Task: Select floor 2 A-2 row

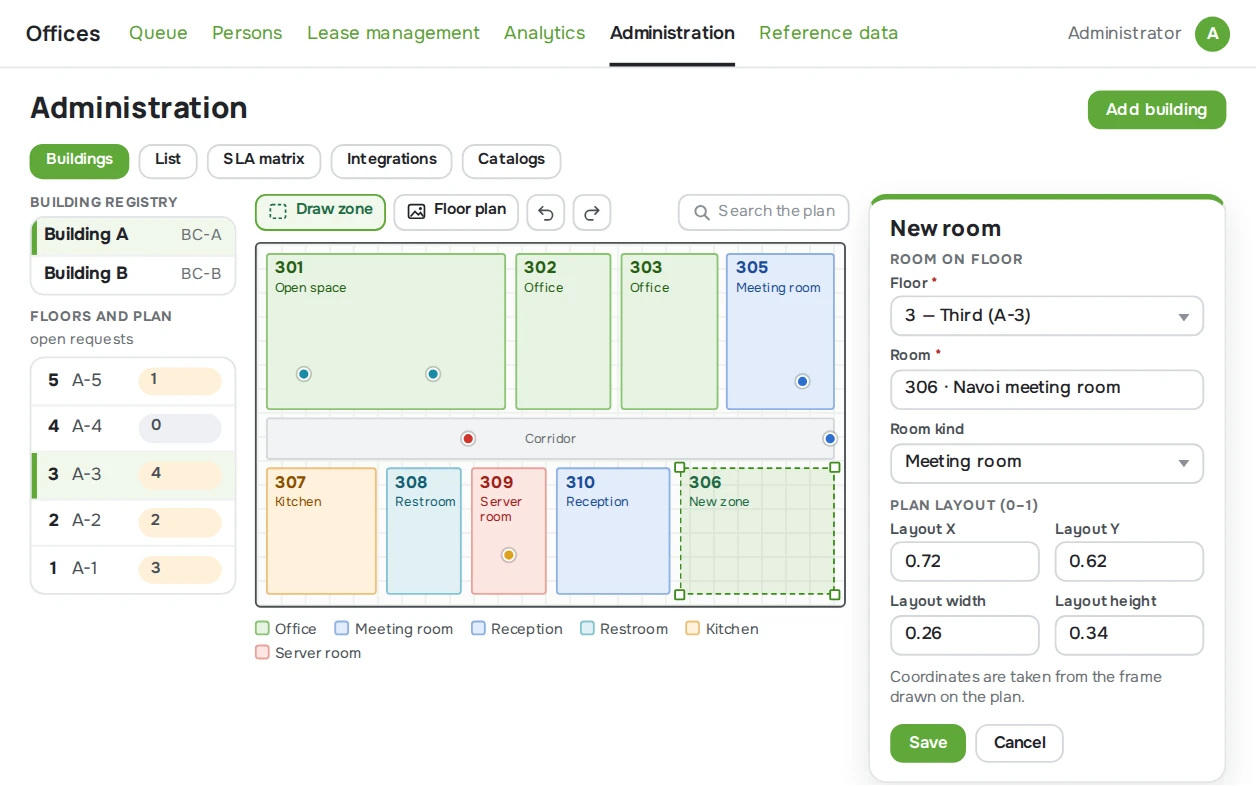Action: point(133,521)
